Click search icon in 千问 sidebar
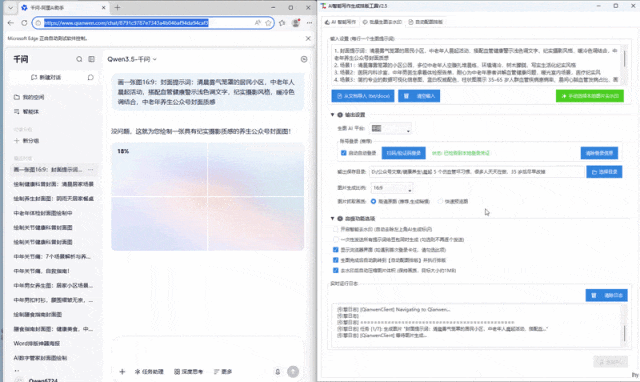This screenshot has height=382, width=640. (x=79, y=59)
